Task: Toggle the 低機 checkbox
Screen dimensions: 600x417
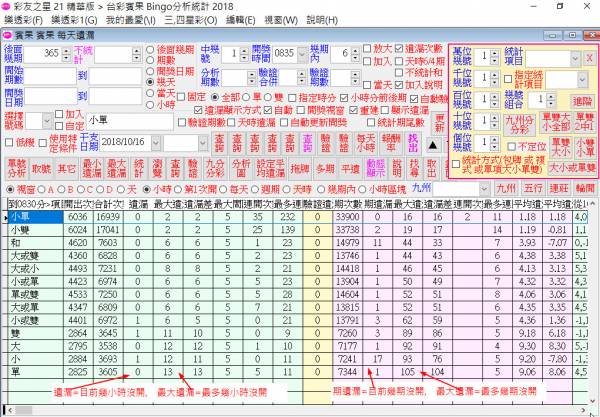Action: pos(11,144)
